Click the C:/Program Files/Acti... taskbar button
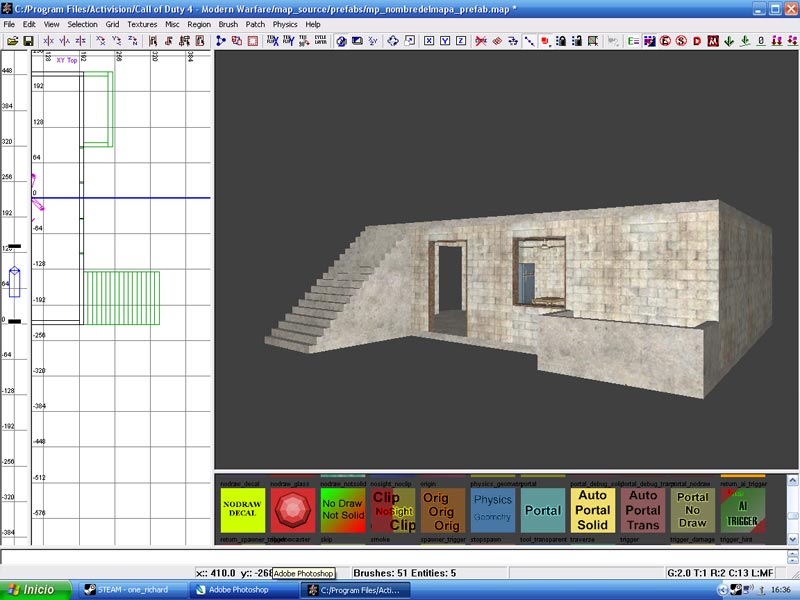 356,590
